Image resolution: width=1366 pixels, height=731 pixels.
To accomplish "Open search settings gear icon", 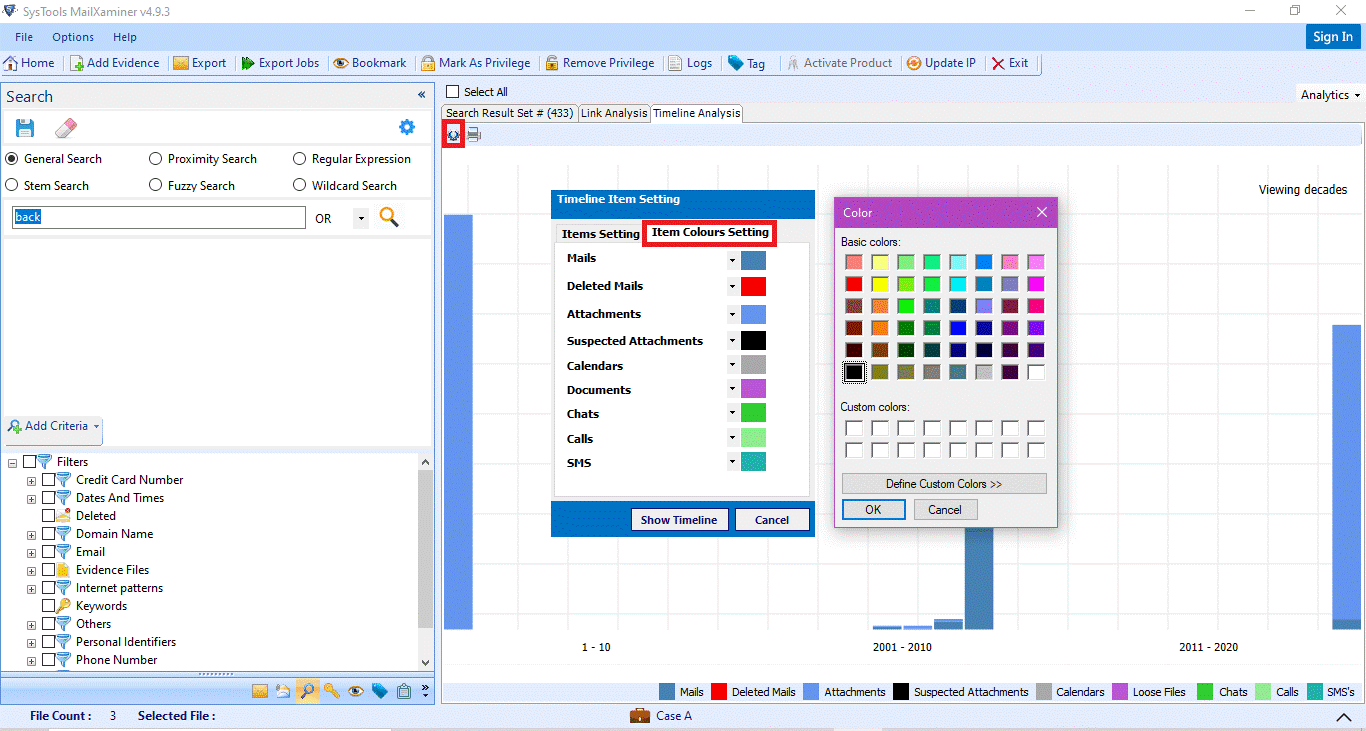I will point(406,127).
